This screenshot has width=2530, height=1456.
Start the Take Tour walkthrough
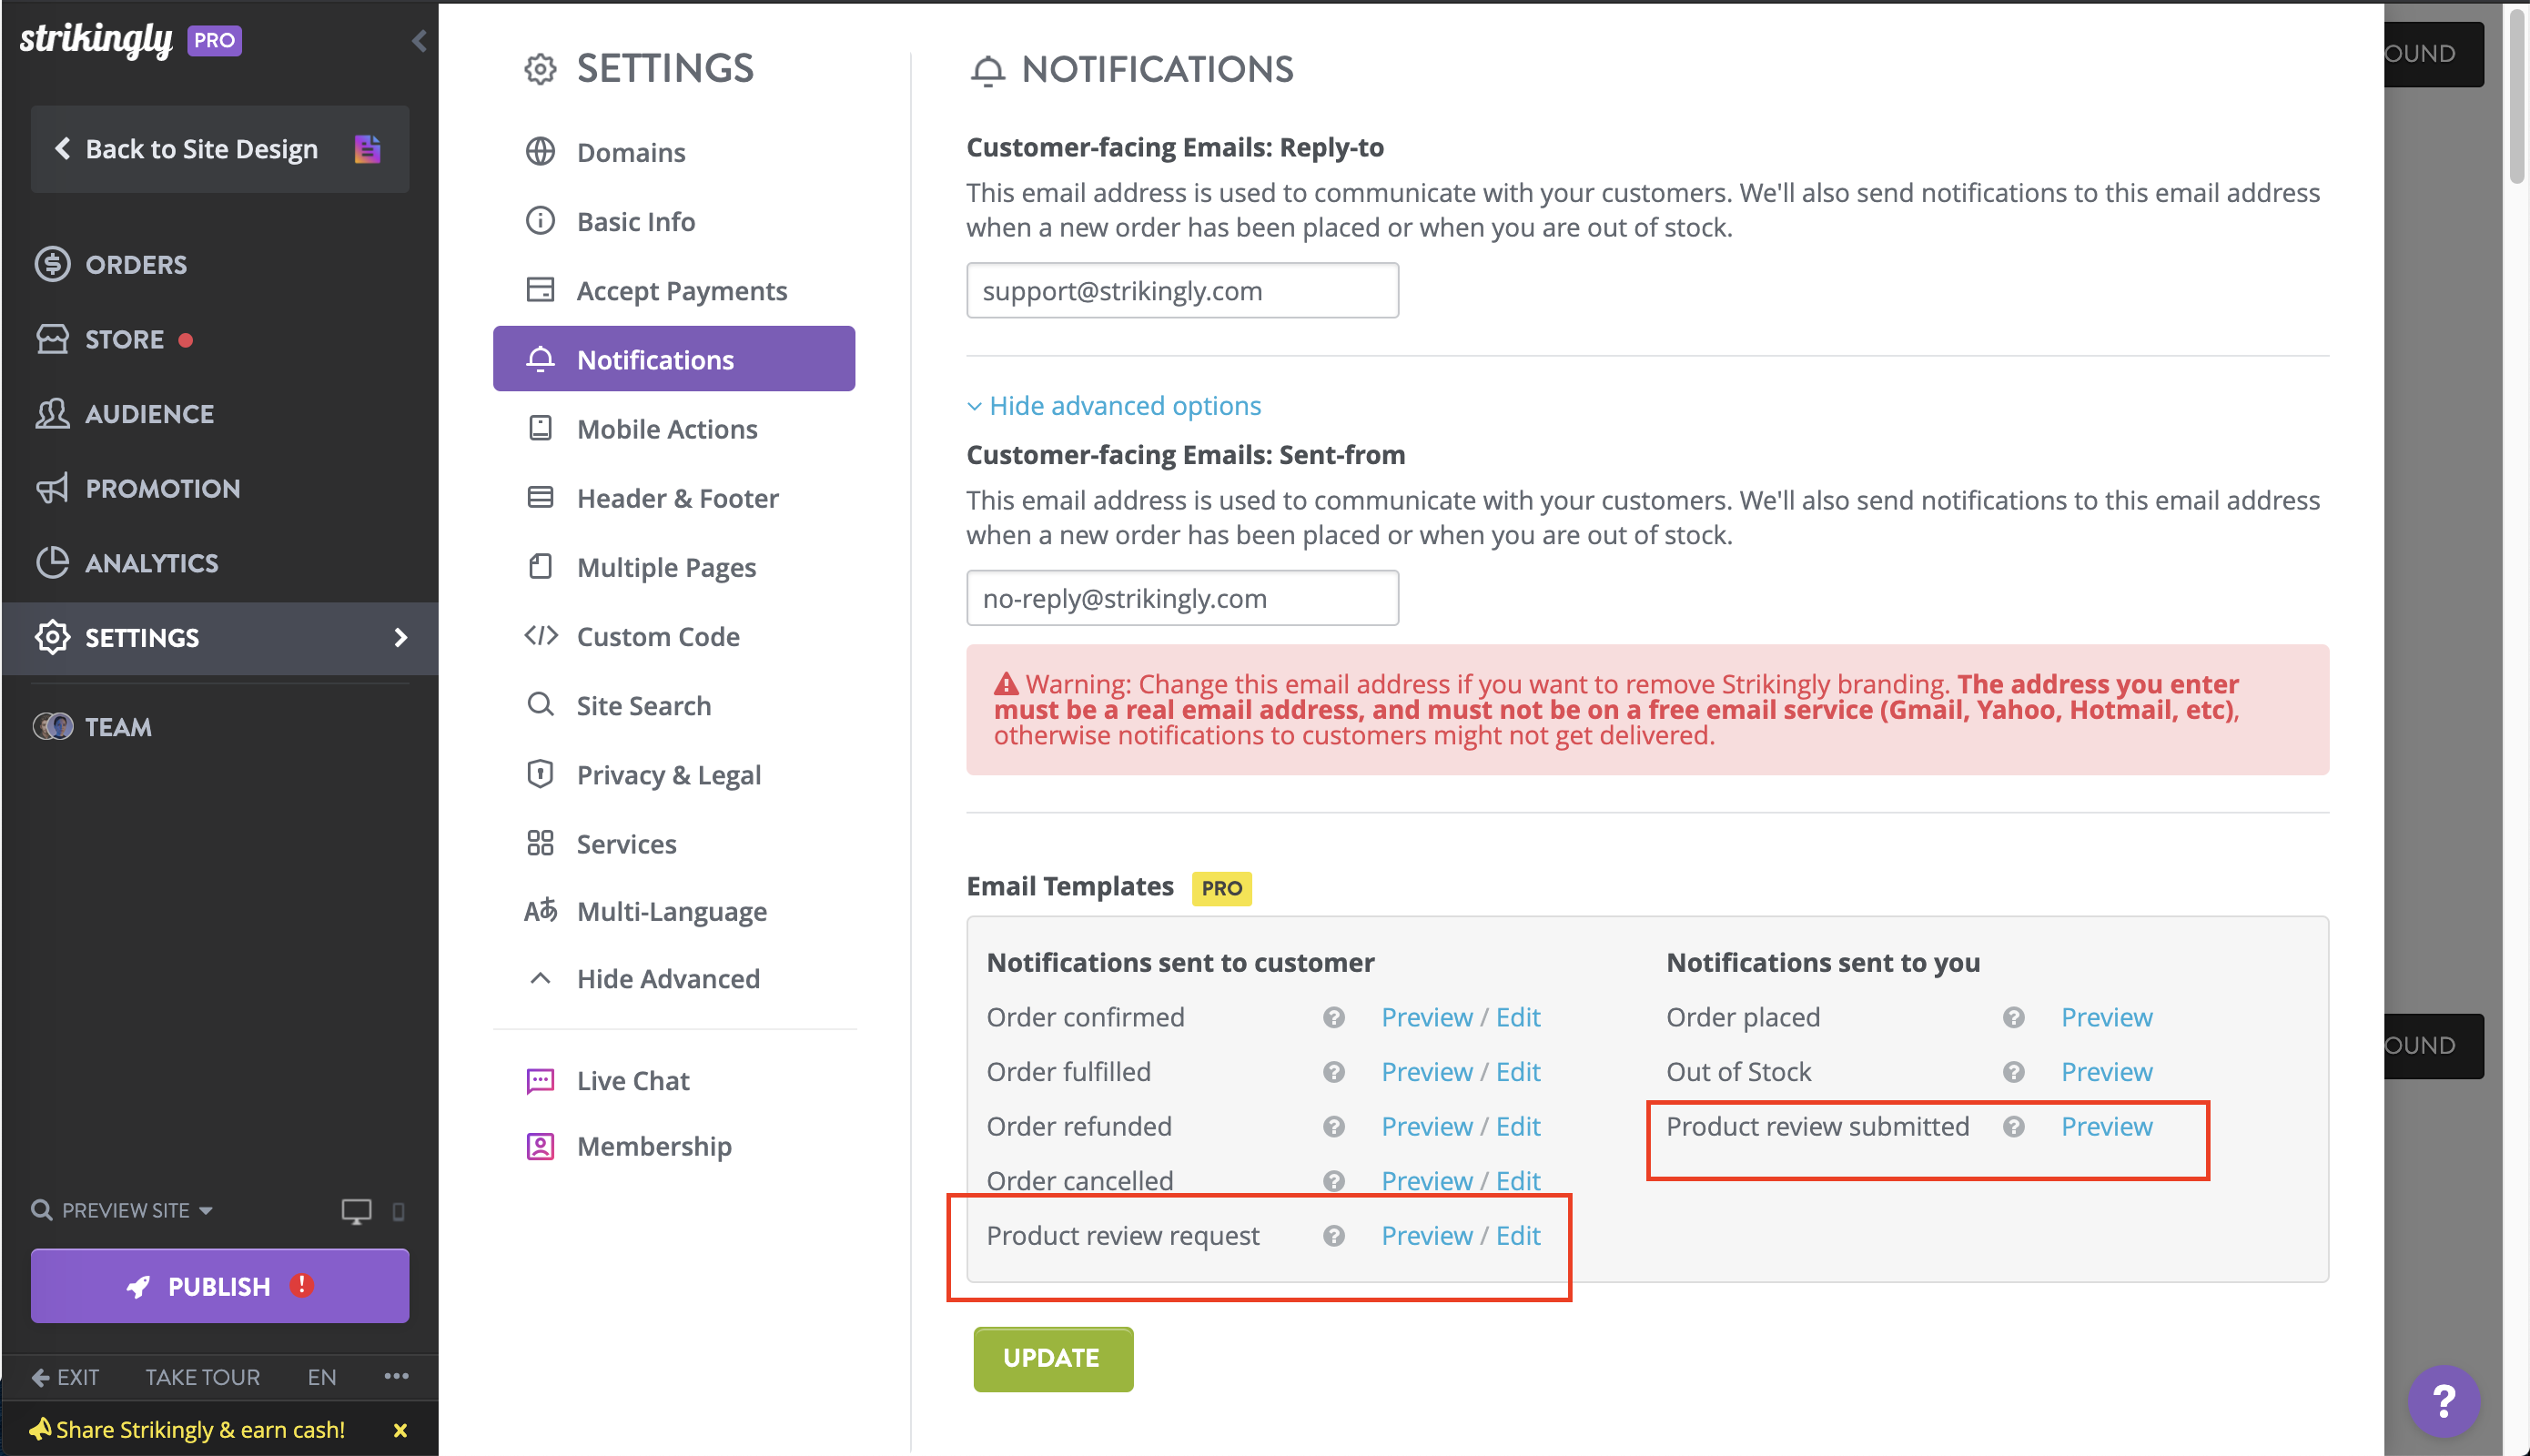coord(202,1377)
